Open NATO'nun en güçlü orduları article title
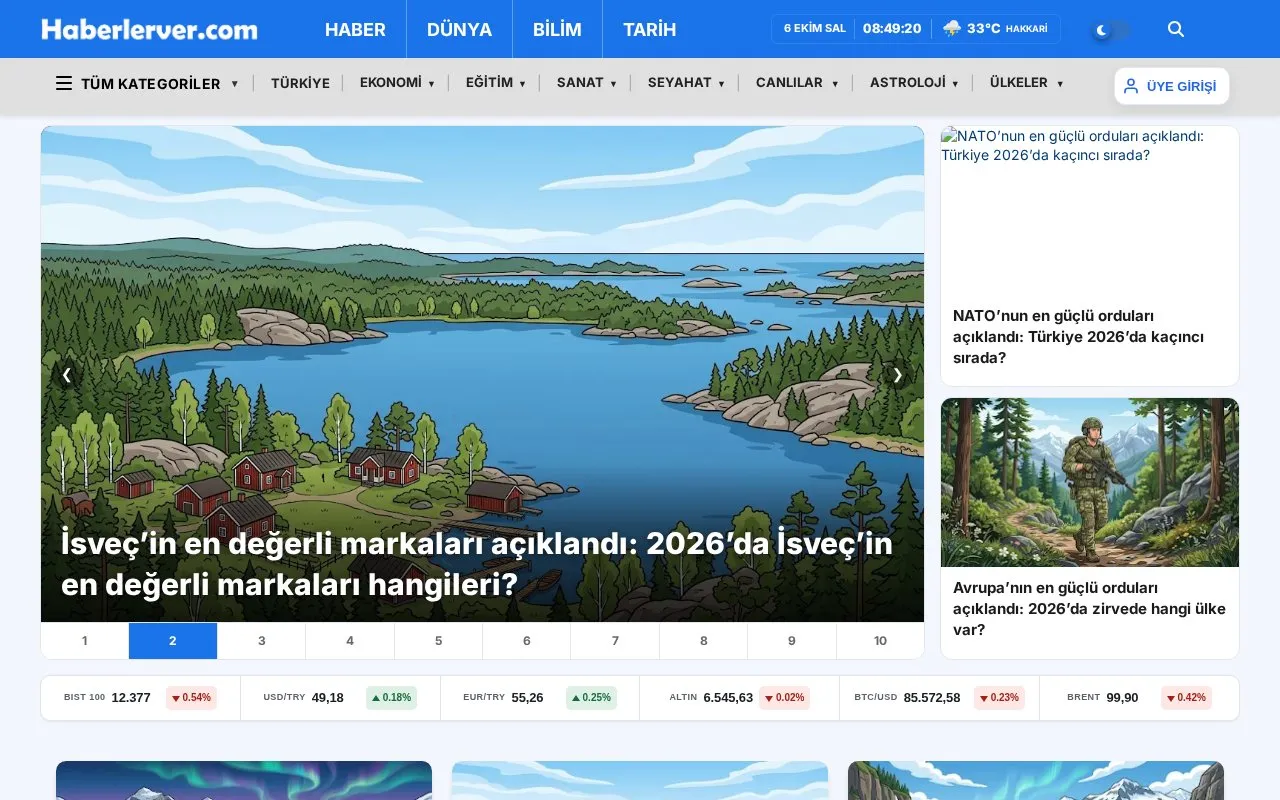Screen dimensions: 1280x800 [1078, 336]
